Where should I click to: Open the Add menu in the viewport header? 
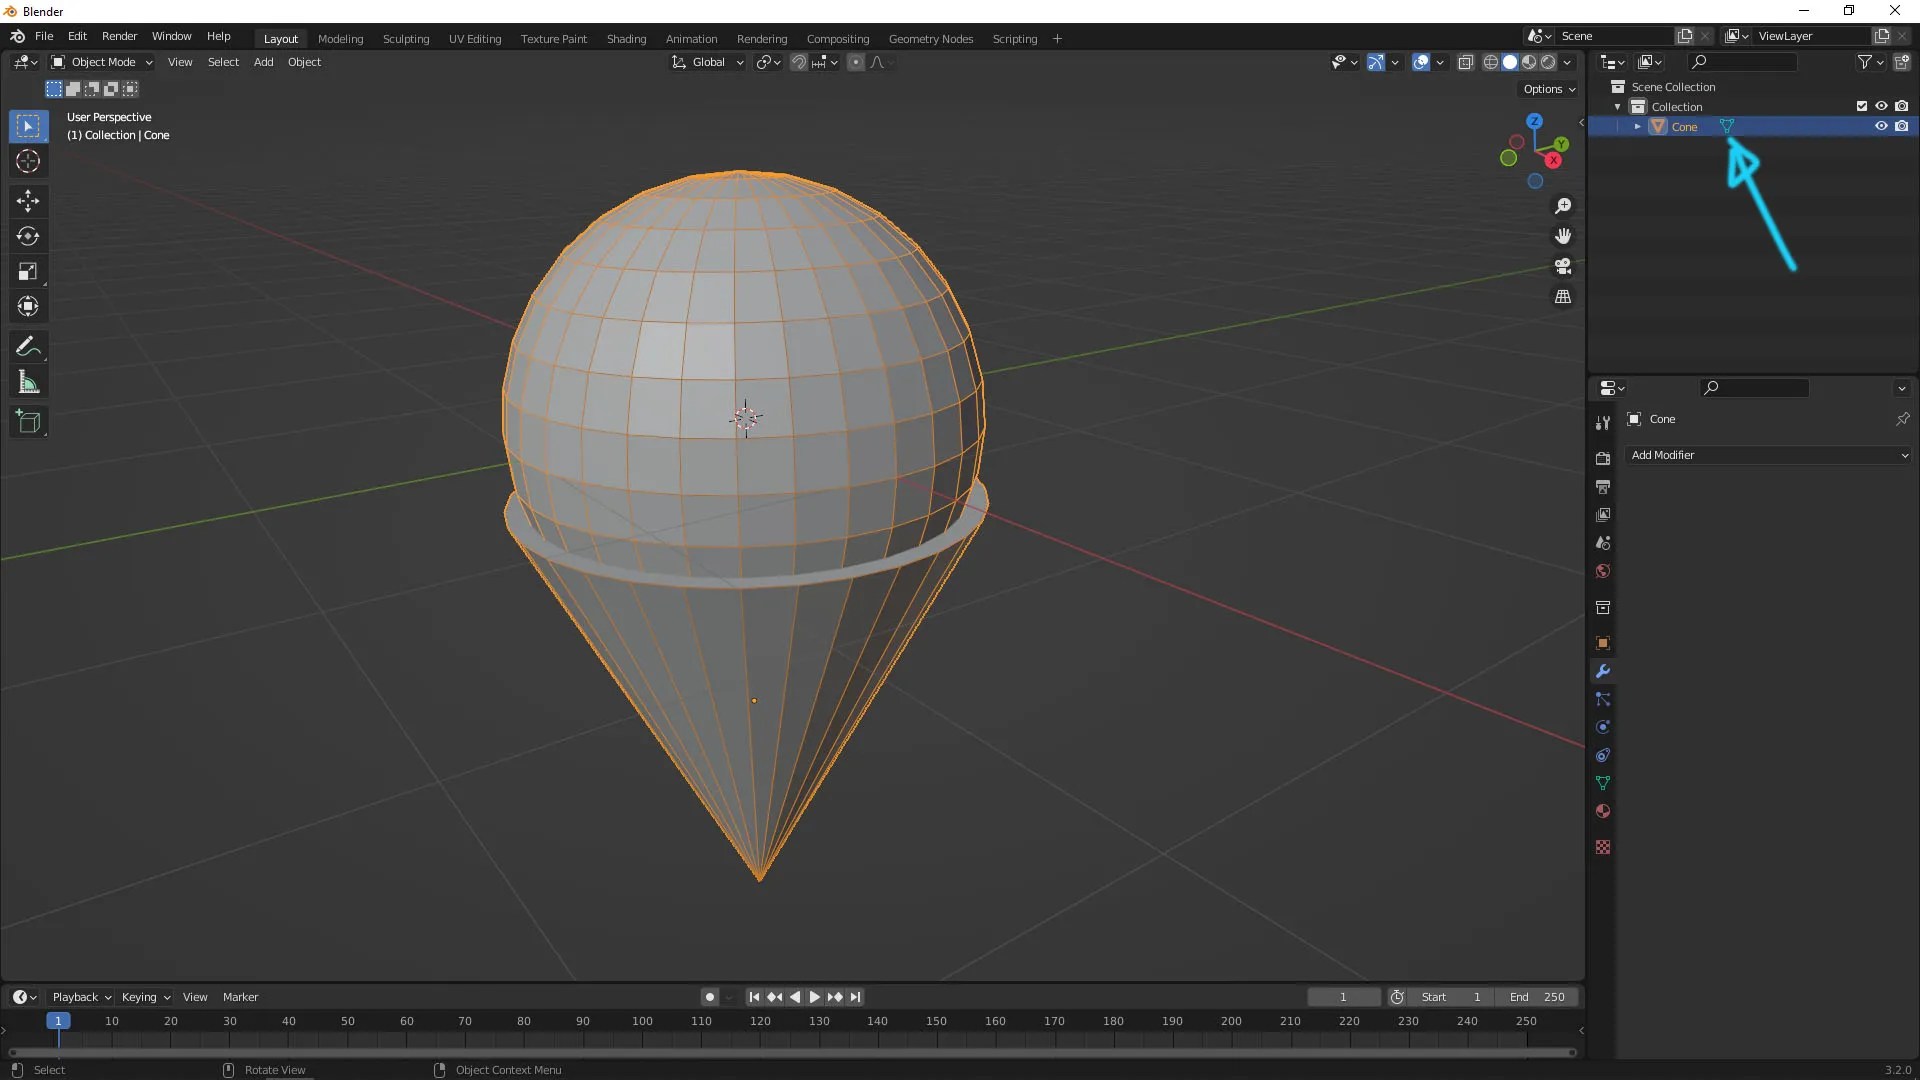262,61
